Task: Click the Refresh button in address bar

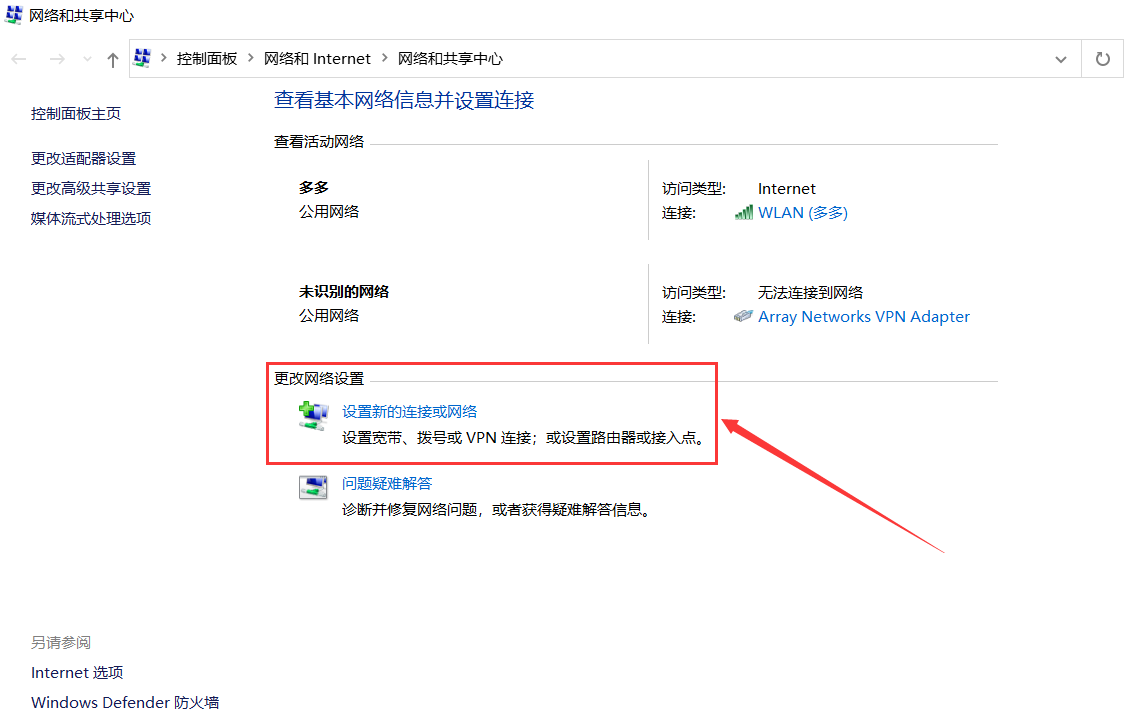Action: click(x=1103, y=59)
